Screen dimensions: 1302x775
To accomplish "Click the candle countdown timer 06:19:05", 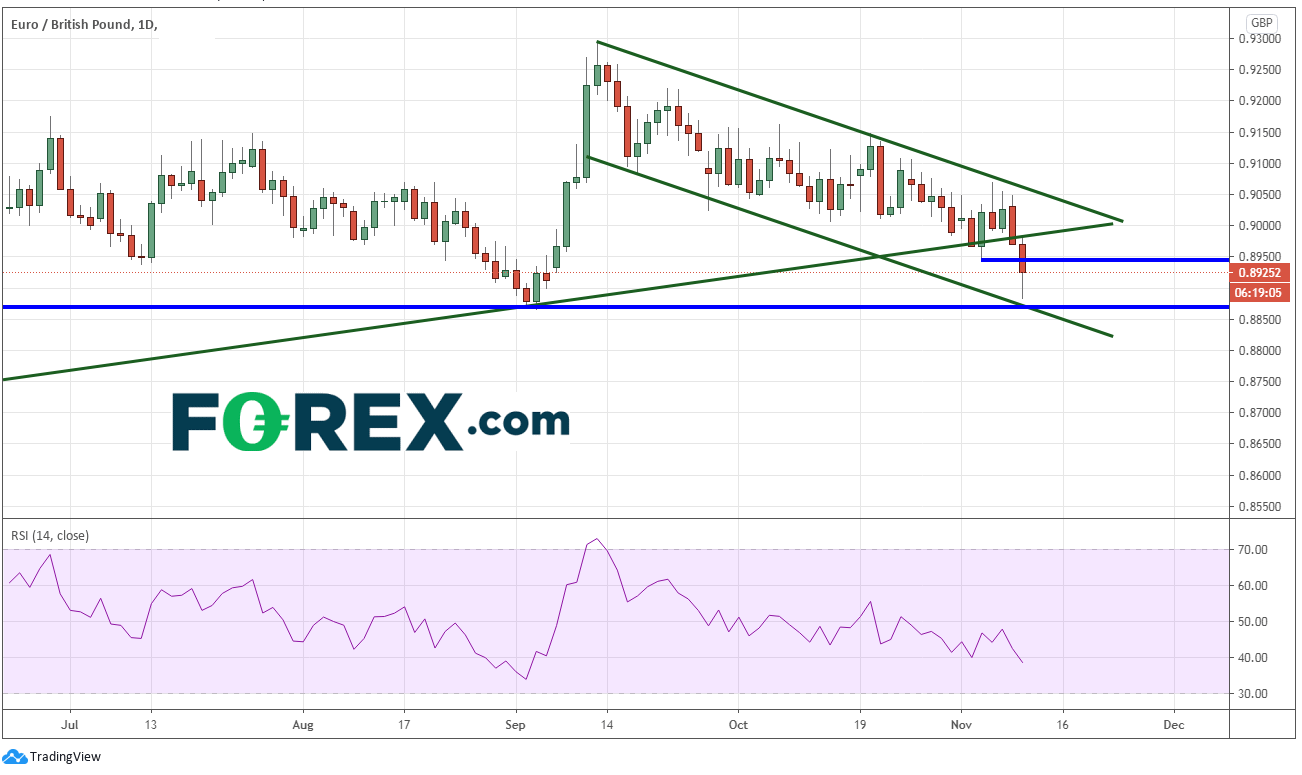I will 1257,292.
